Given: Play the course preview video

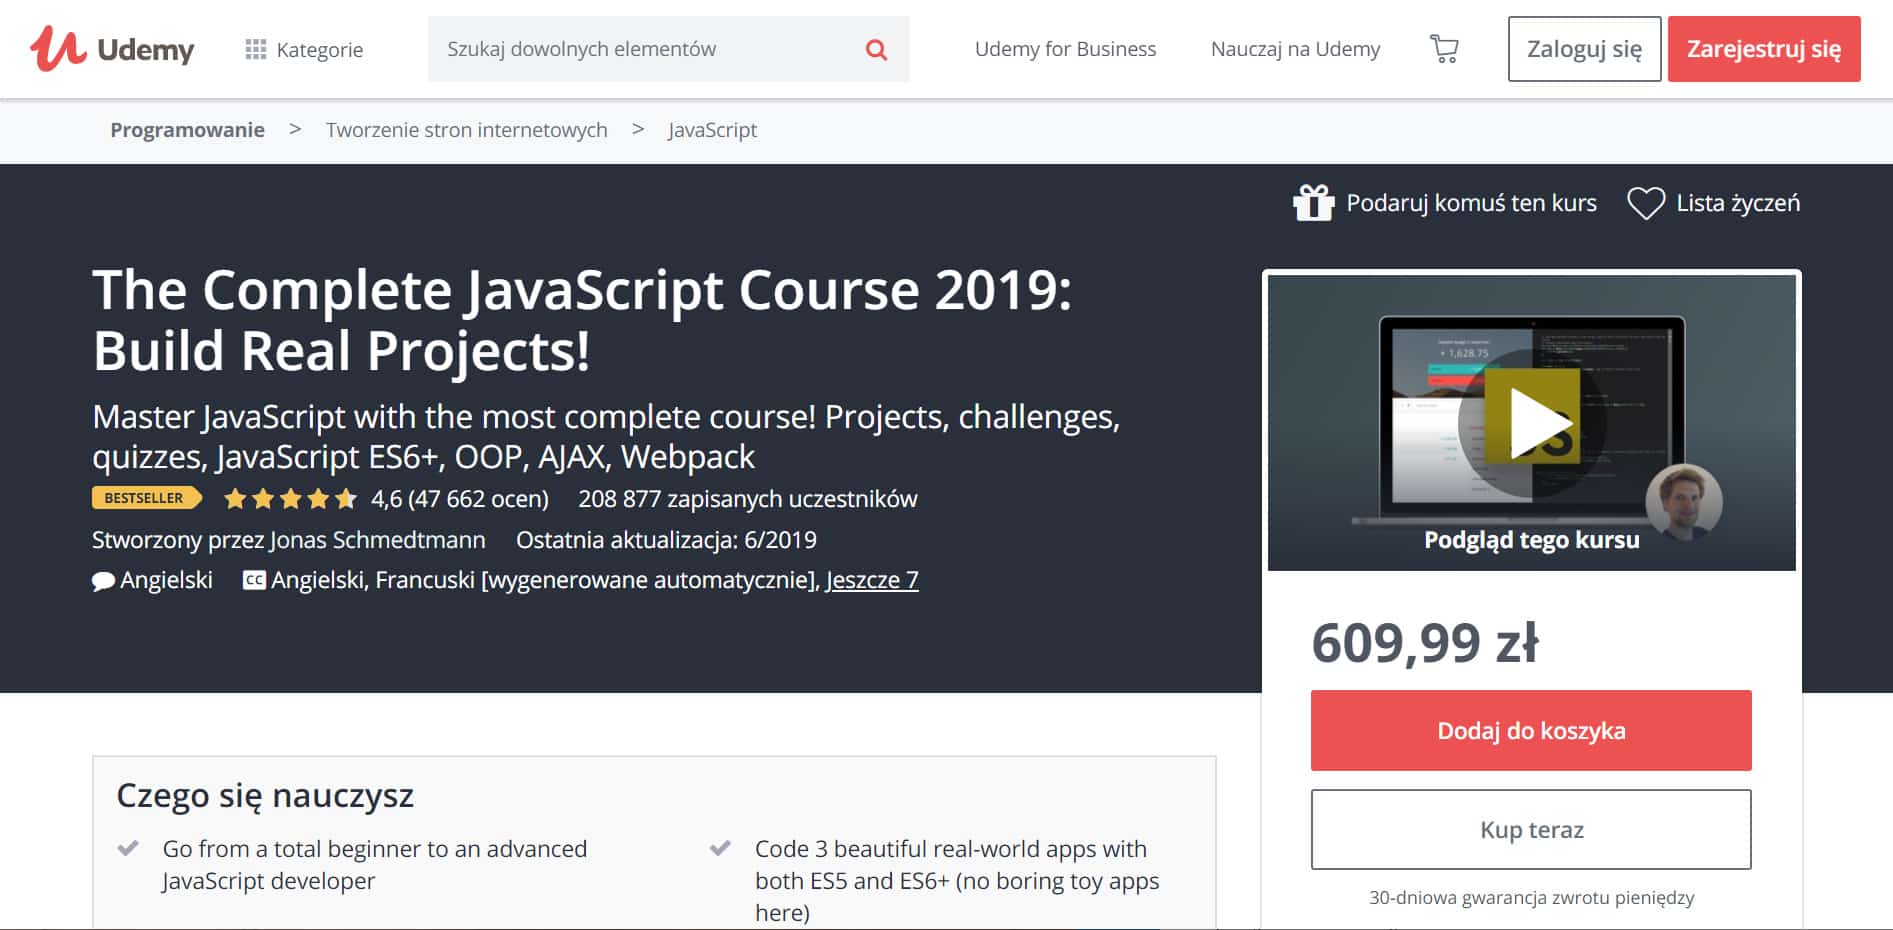Looking at the screenshot, I should 1532,423.
